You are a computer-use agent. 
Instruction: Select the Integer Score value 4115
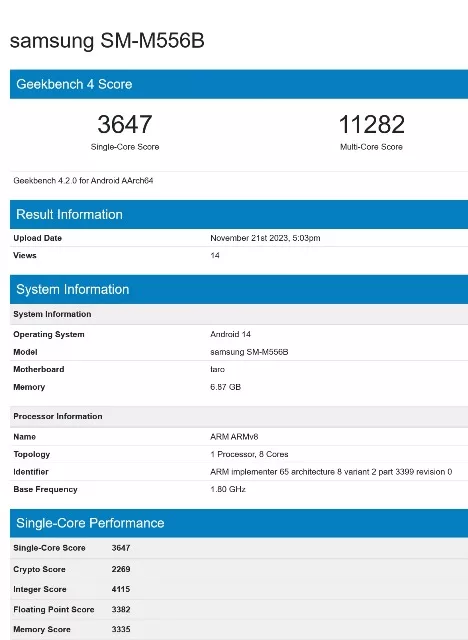coord(121,589)
